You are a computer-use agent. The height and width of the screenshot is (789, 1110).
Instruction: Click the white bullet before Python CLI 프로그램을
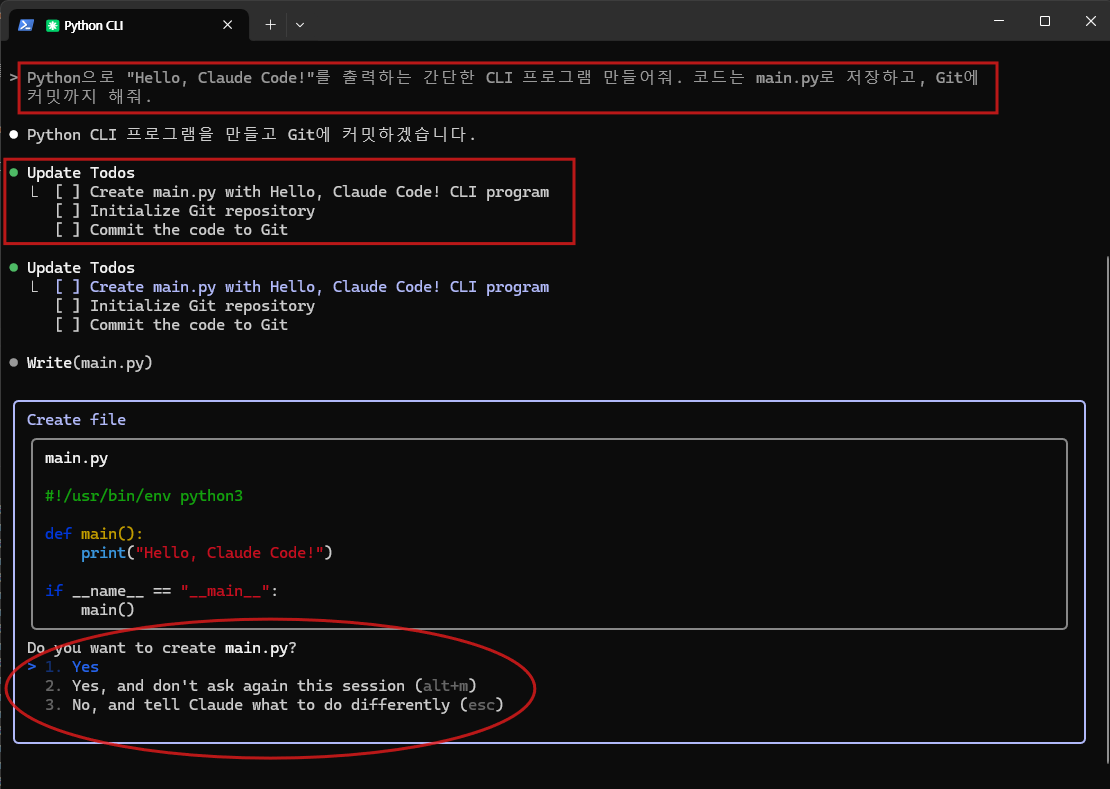[x=14, y=134]
